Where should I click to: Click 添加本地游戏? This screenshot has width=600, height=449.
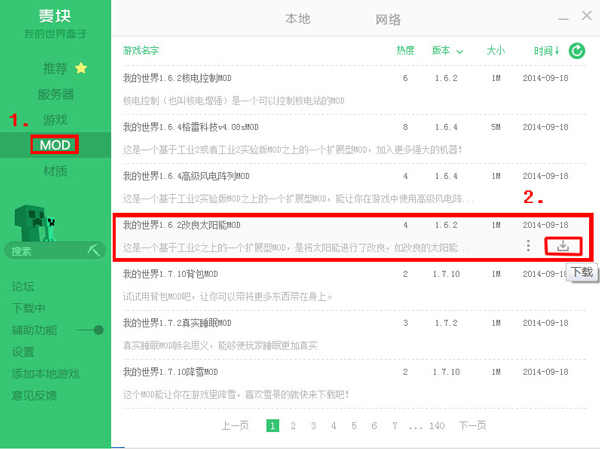tap(46, 374)
